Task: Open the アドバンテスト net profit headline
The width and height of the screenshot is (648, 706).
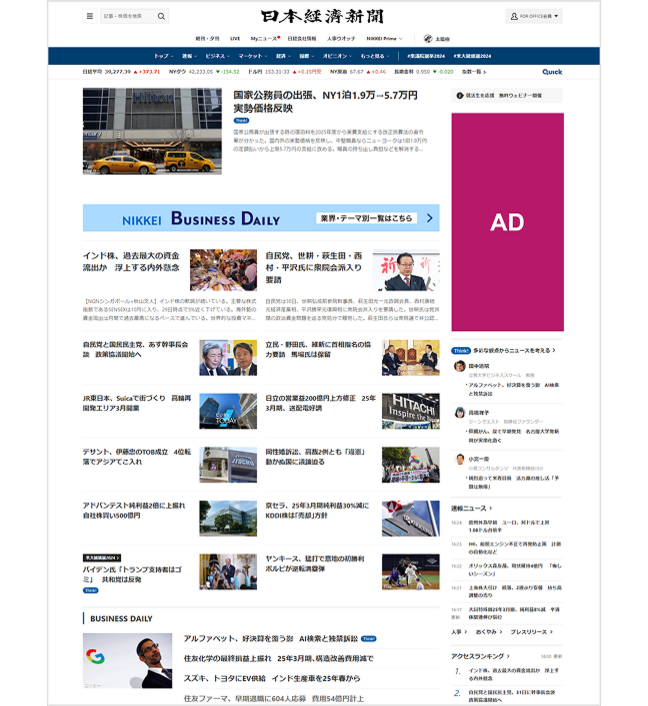Action: [134, 510]
